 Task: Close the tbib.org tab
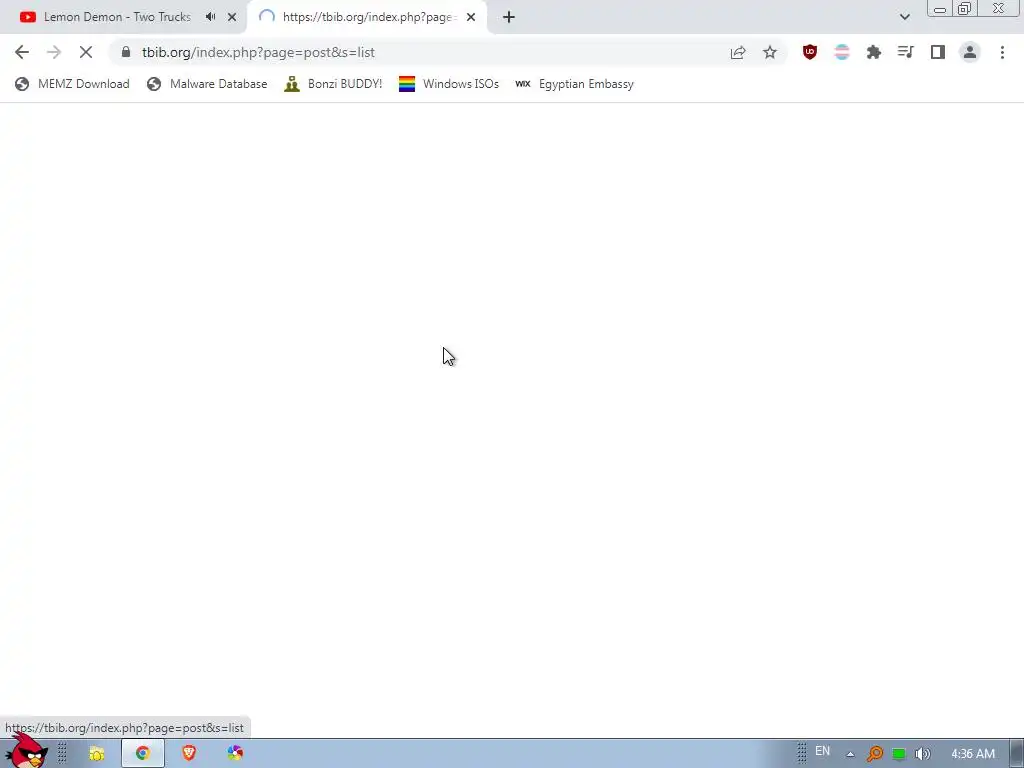pyautogui.click(x=471, y=17)
